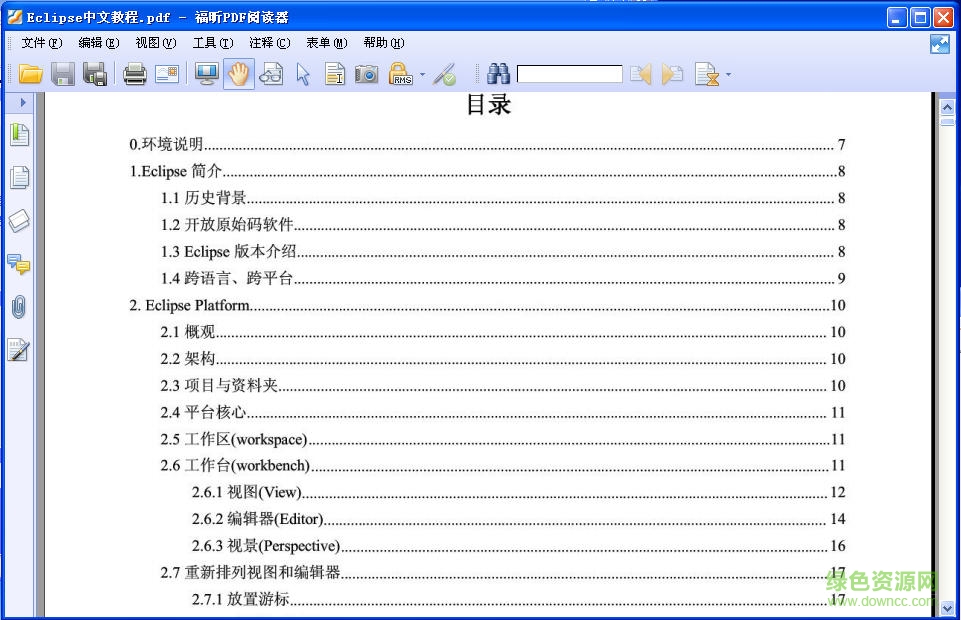The height and width of the screenshot is (620, 961).
Task: Select the Hand tool
Action: (239, 73)
